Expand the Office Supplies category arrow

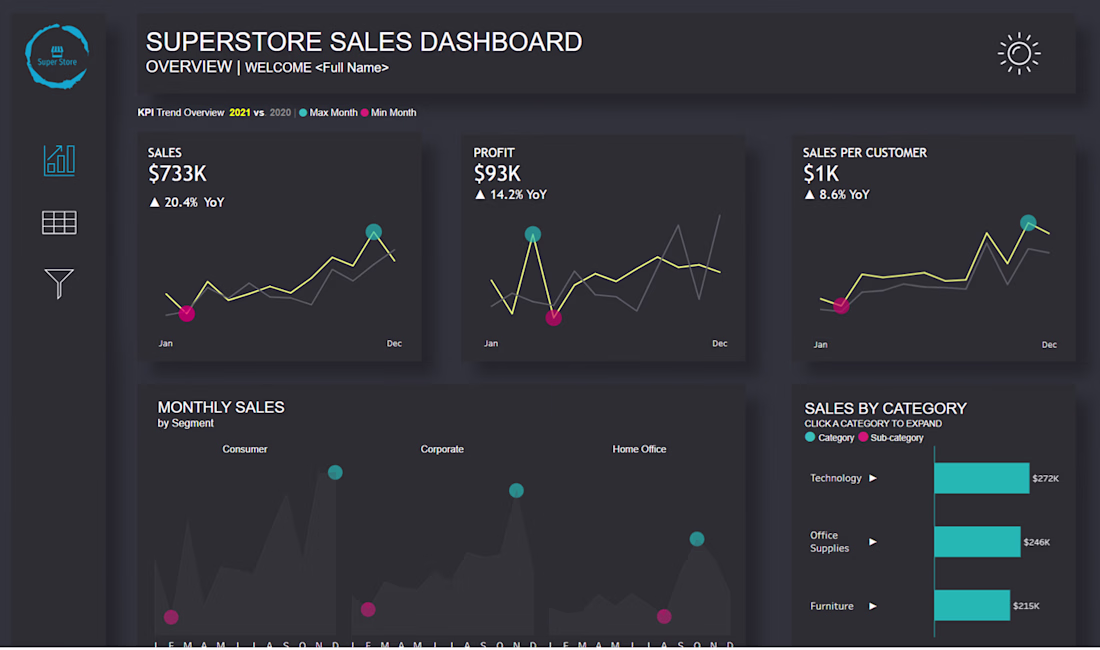coord(873,542)
